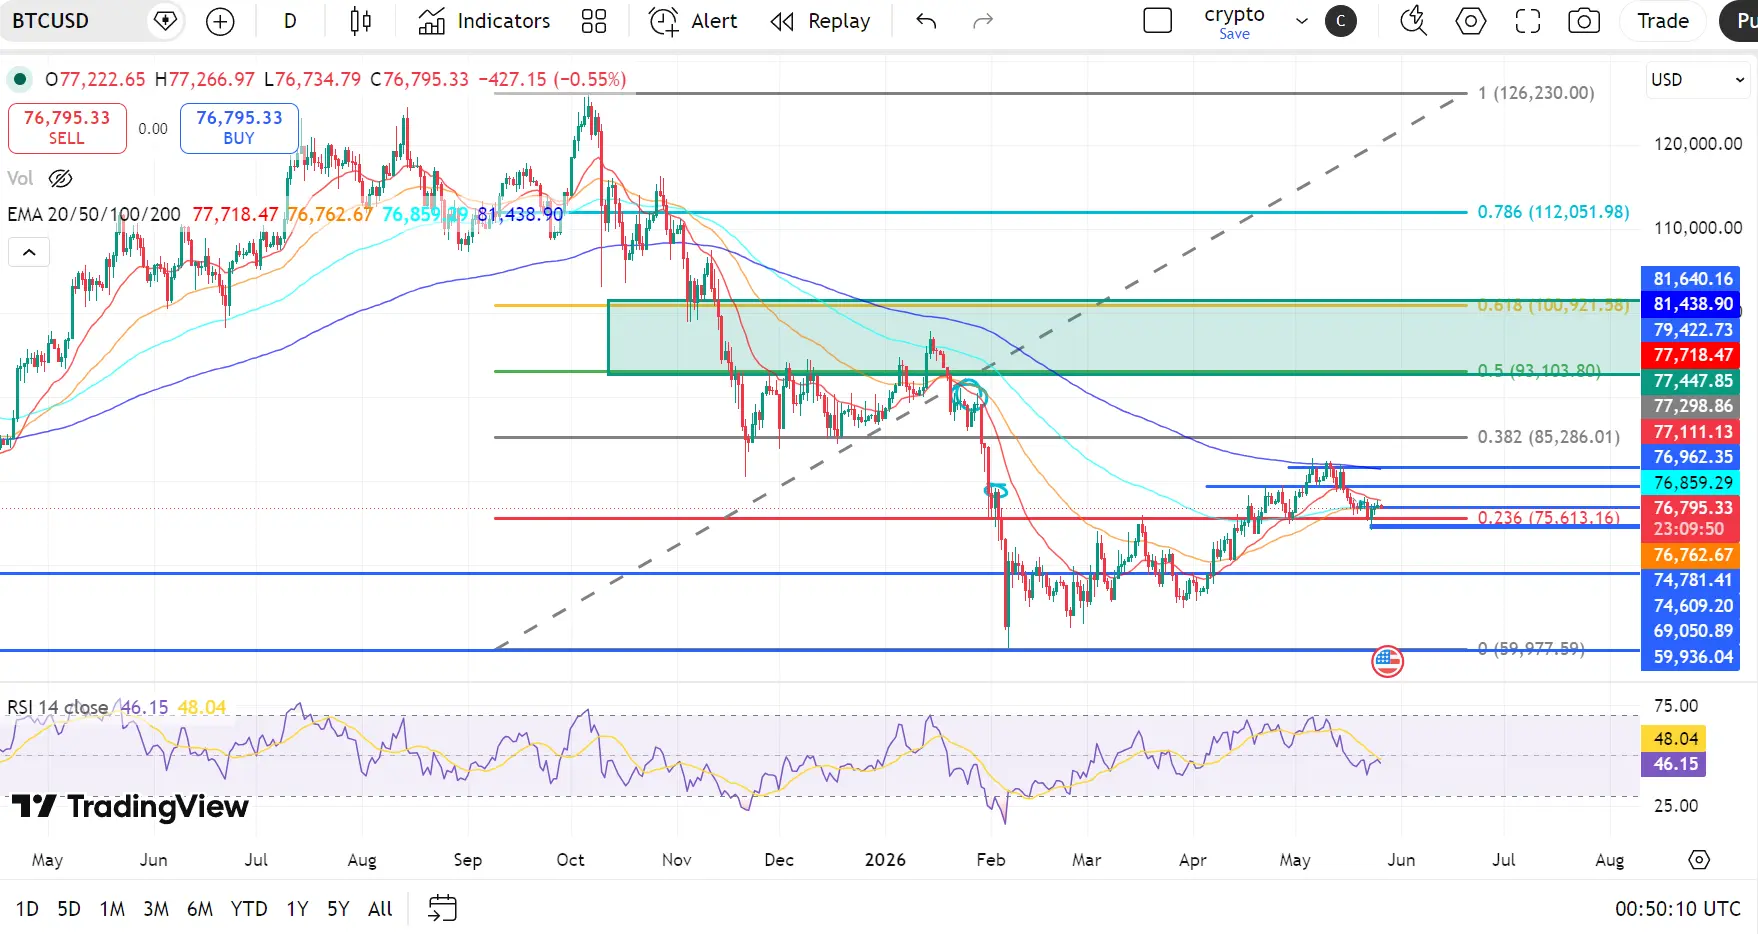Click the Trade button
Screen dimensions: 1758x934
pyautogui.click(x=1663, y=21)
